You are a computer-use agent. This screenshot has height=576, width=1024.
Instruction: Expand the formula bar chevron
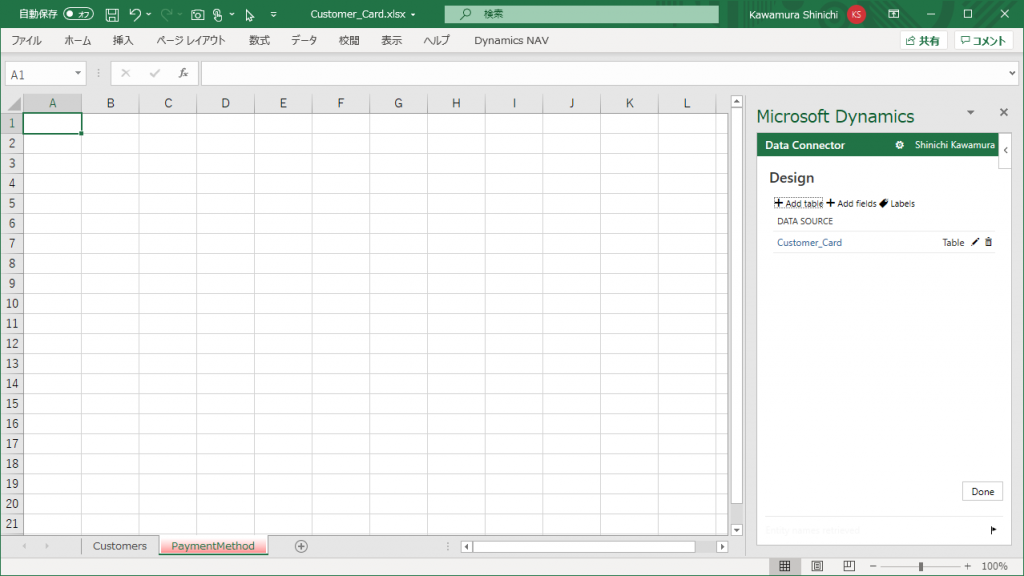point(1012,73)
